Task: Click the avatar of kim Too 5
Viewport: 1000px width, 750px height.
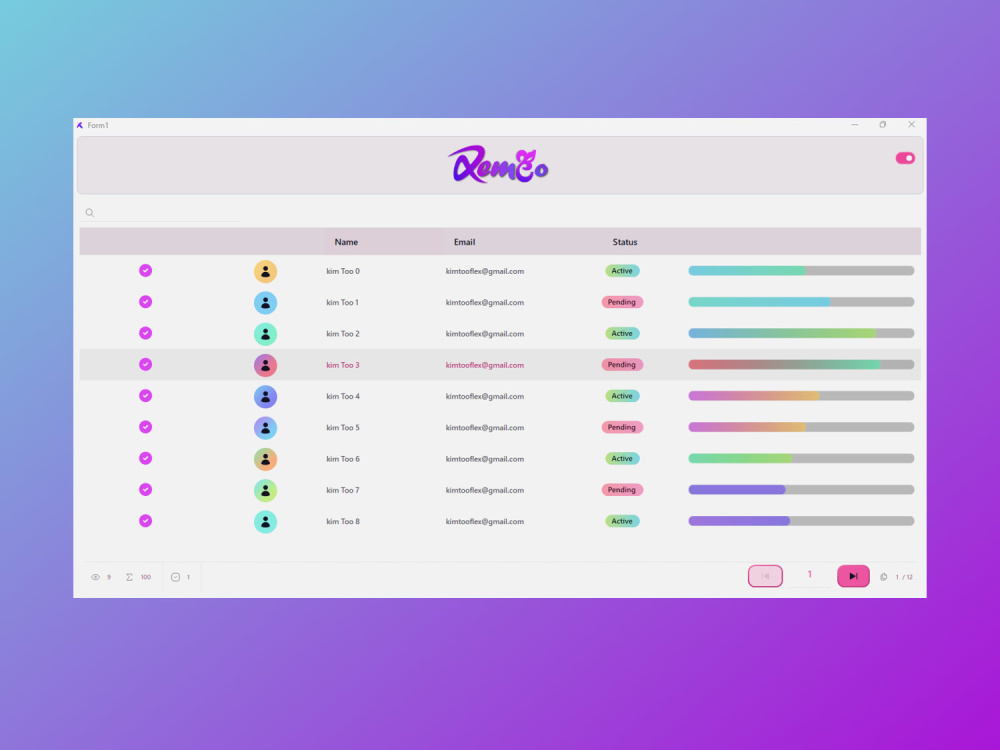Action: point(265,428)
